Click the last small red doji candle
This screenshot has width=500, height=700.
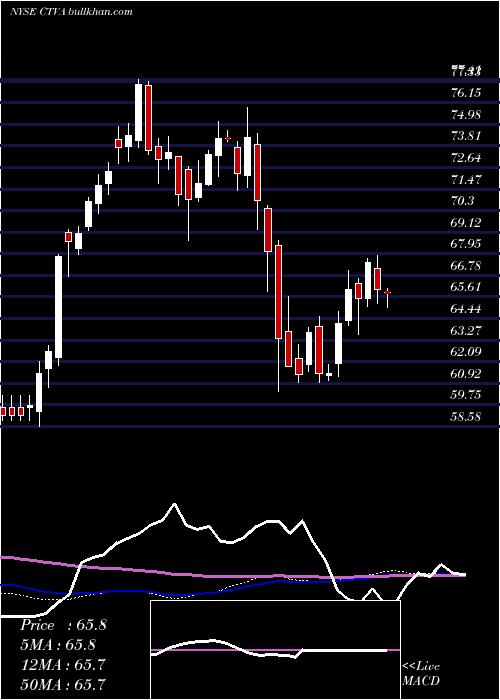coord(388,292)
